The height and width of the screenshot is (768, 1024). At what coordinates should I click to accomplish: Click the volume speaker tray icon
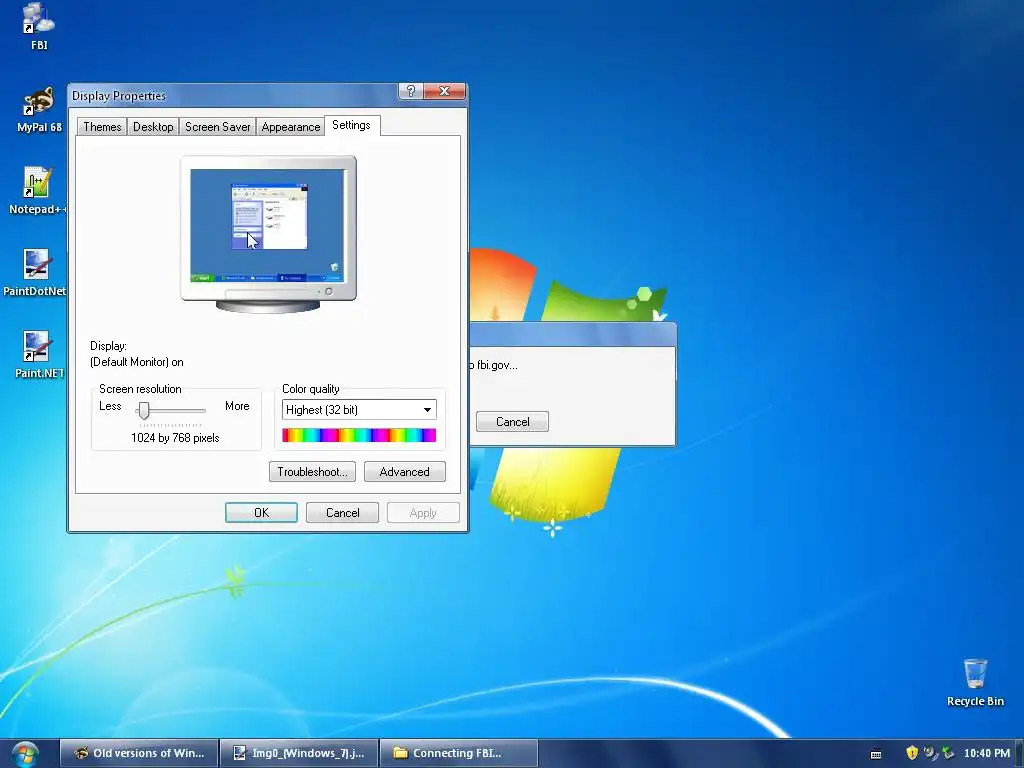tap(930, 753)
